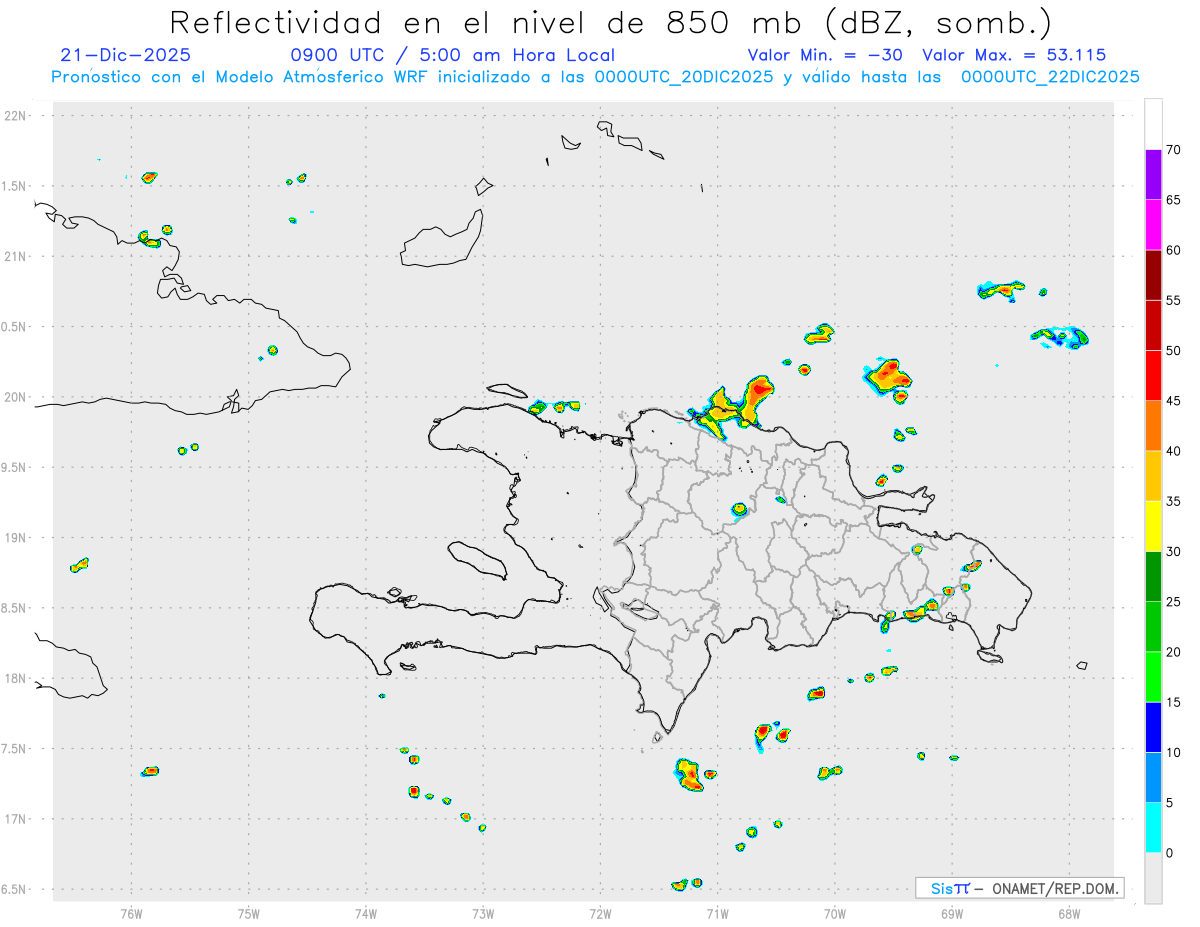Click the colorbar tick label '25'
The image size is (1200, 927).
[1173, 602]
